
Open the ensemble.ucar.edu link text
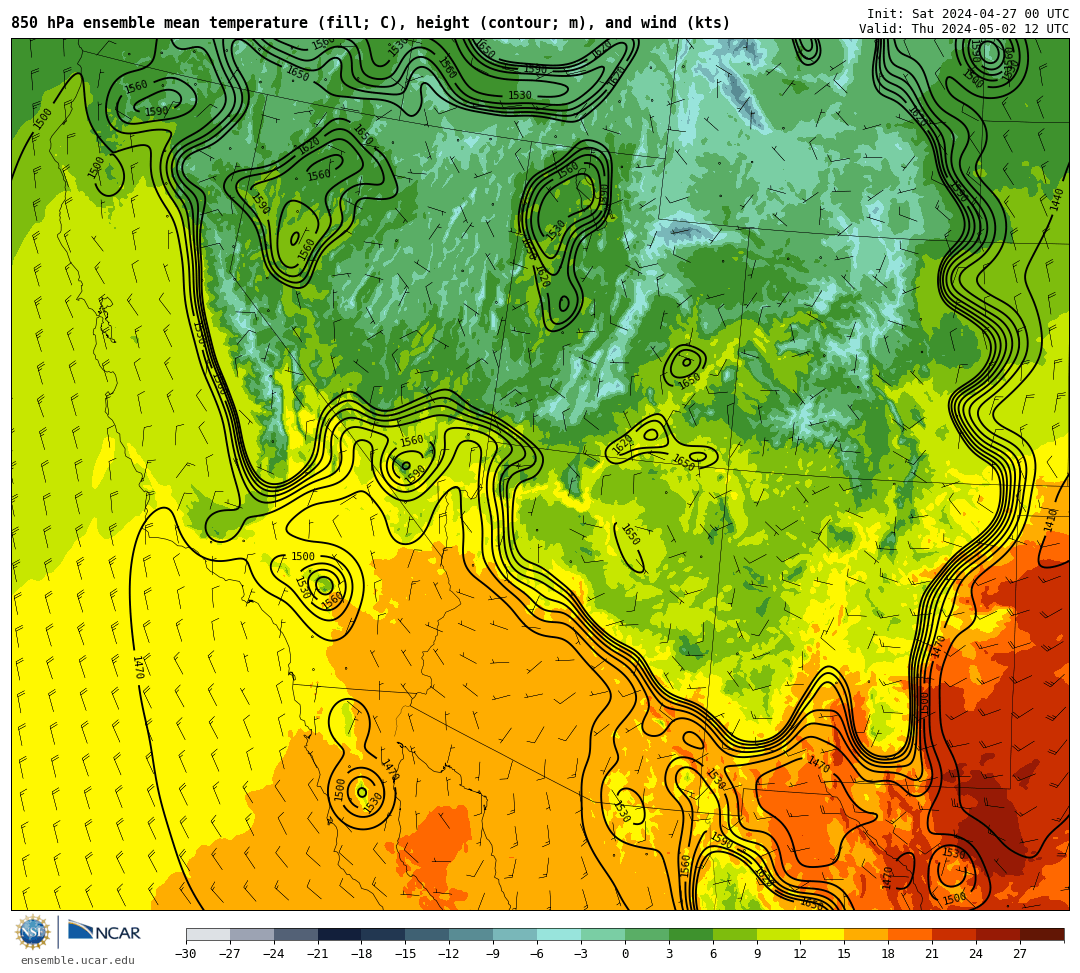(77, 960)
